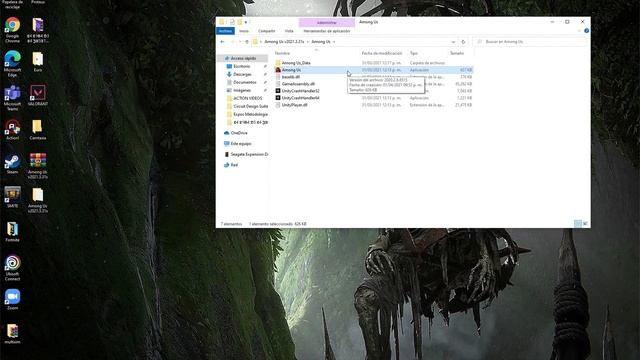
Task: Open Inicio ribbon tab
Action: tap(244, 31)
